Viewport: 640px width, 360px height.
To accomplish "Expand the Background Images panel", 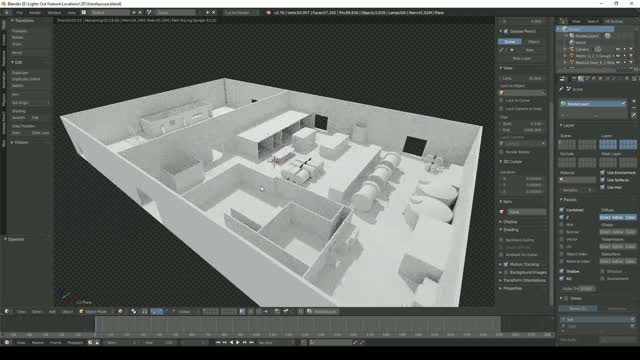I will coord(523,272).
